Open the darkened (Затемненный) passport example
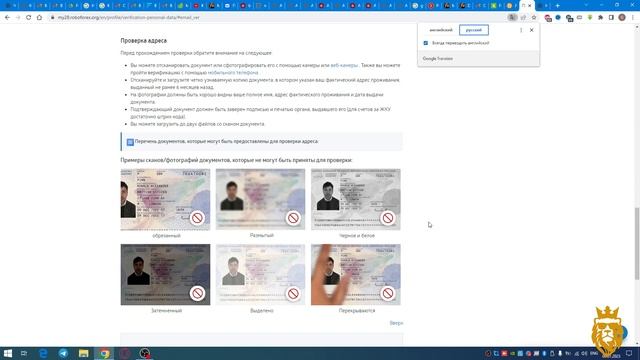The height and width of the screenshot is (360, 640). point(165,275)
